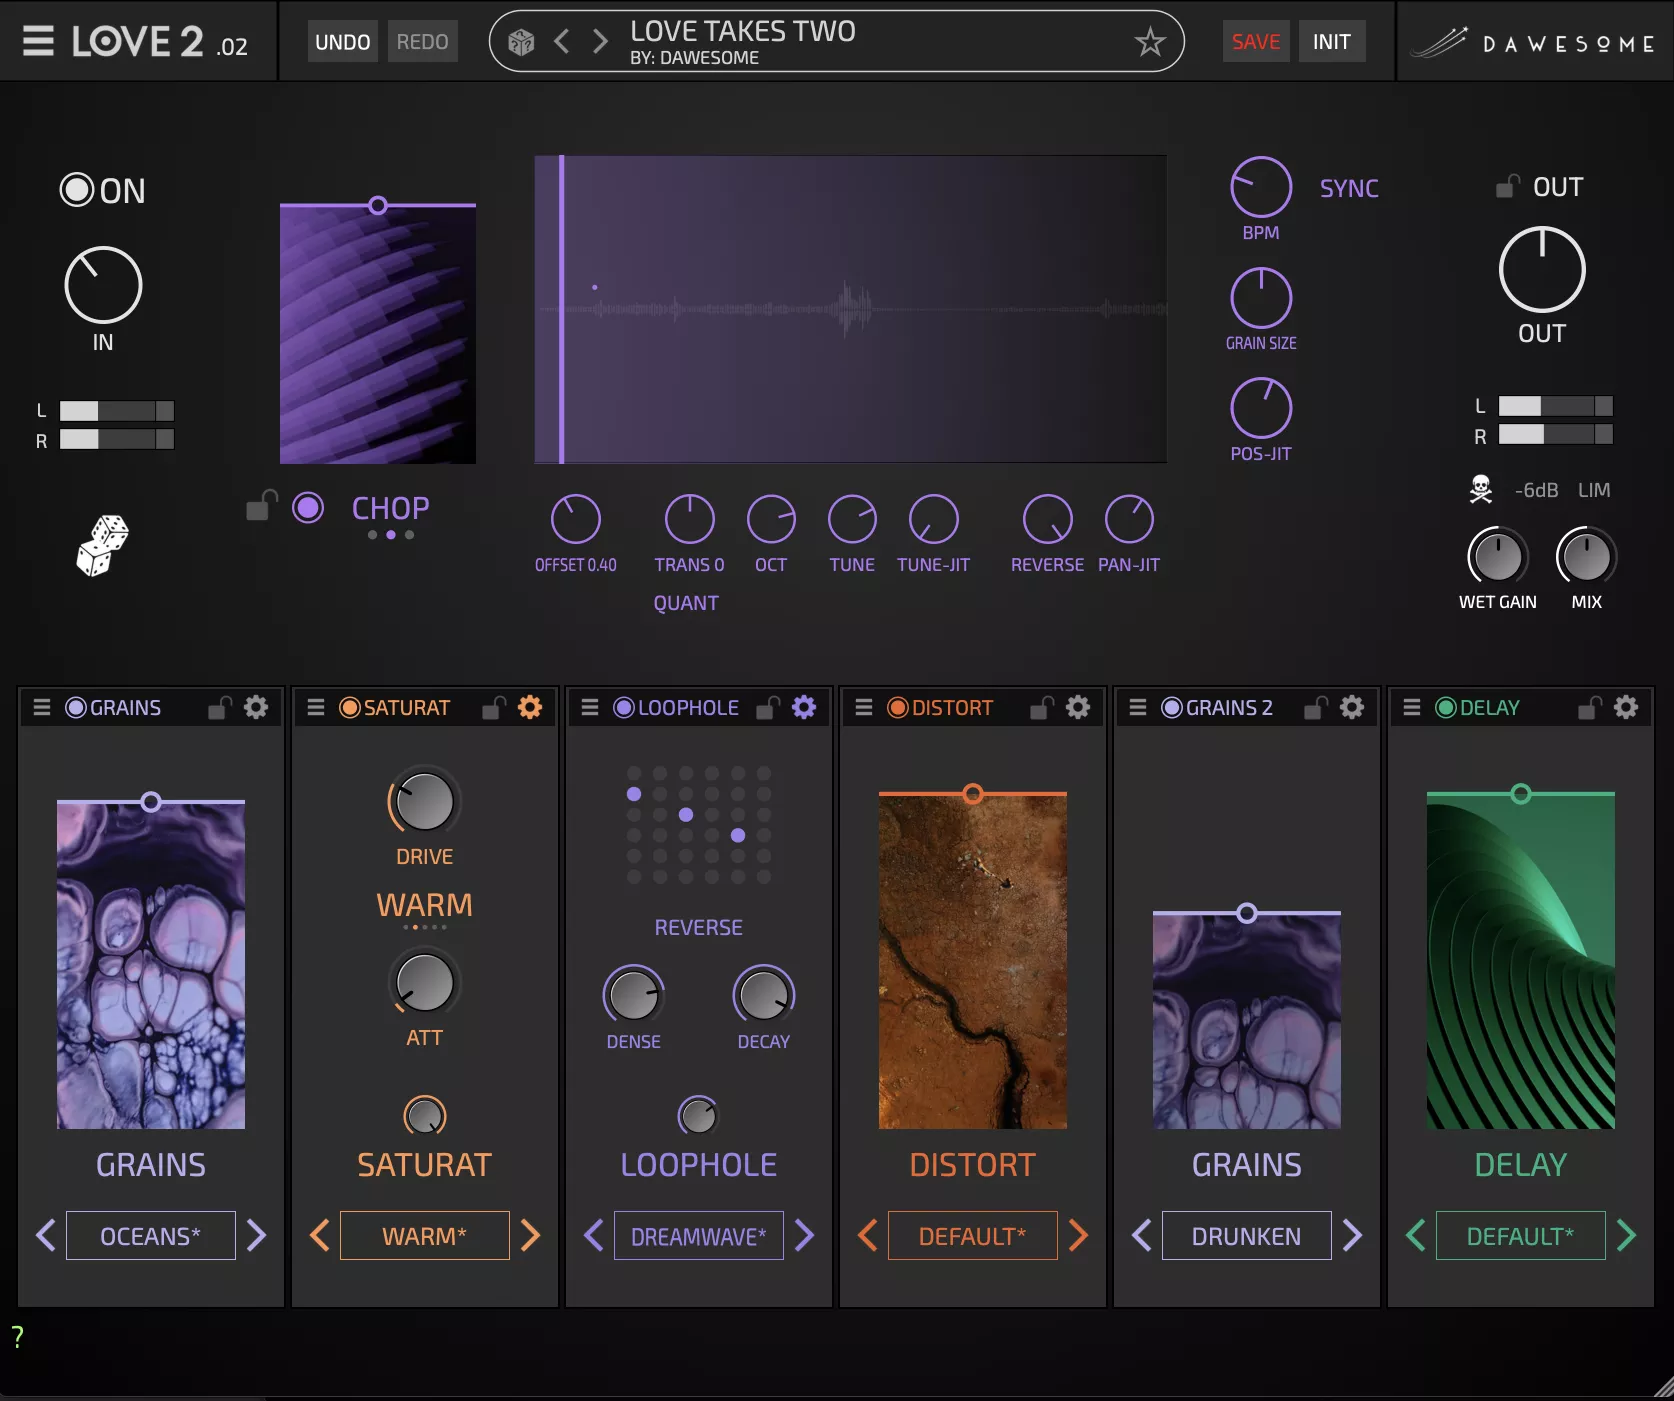Go to previous WARM preset with left chevron
Viewport: 1674px width, 1401px height.
[x=319, y=1235]
